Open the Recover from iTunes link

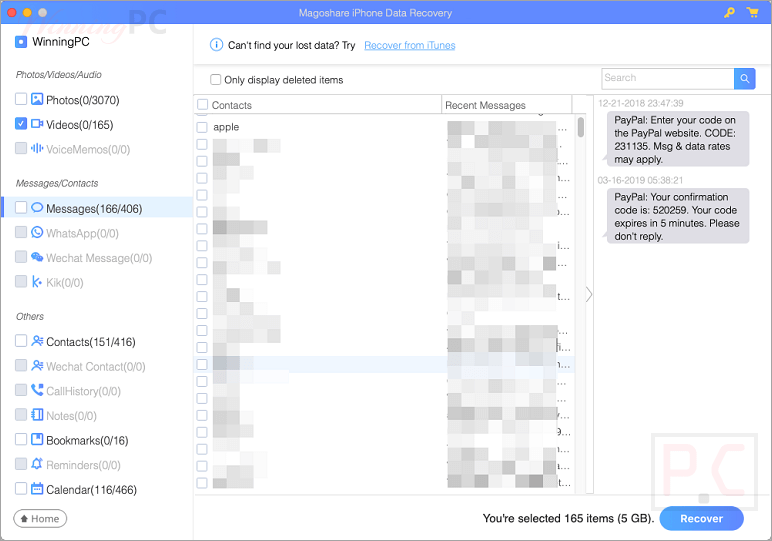[410, 45]
